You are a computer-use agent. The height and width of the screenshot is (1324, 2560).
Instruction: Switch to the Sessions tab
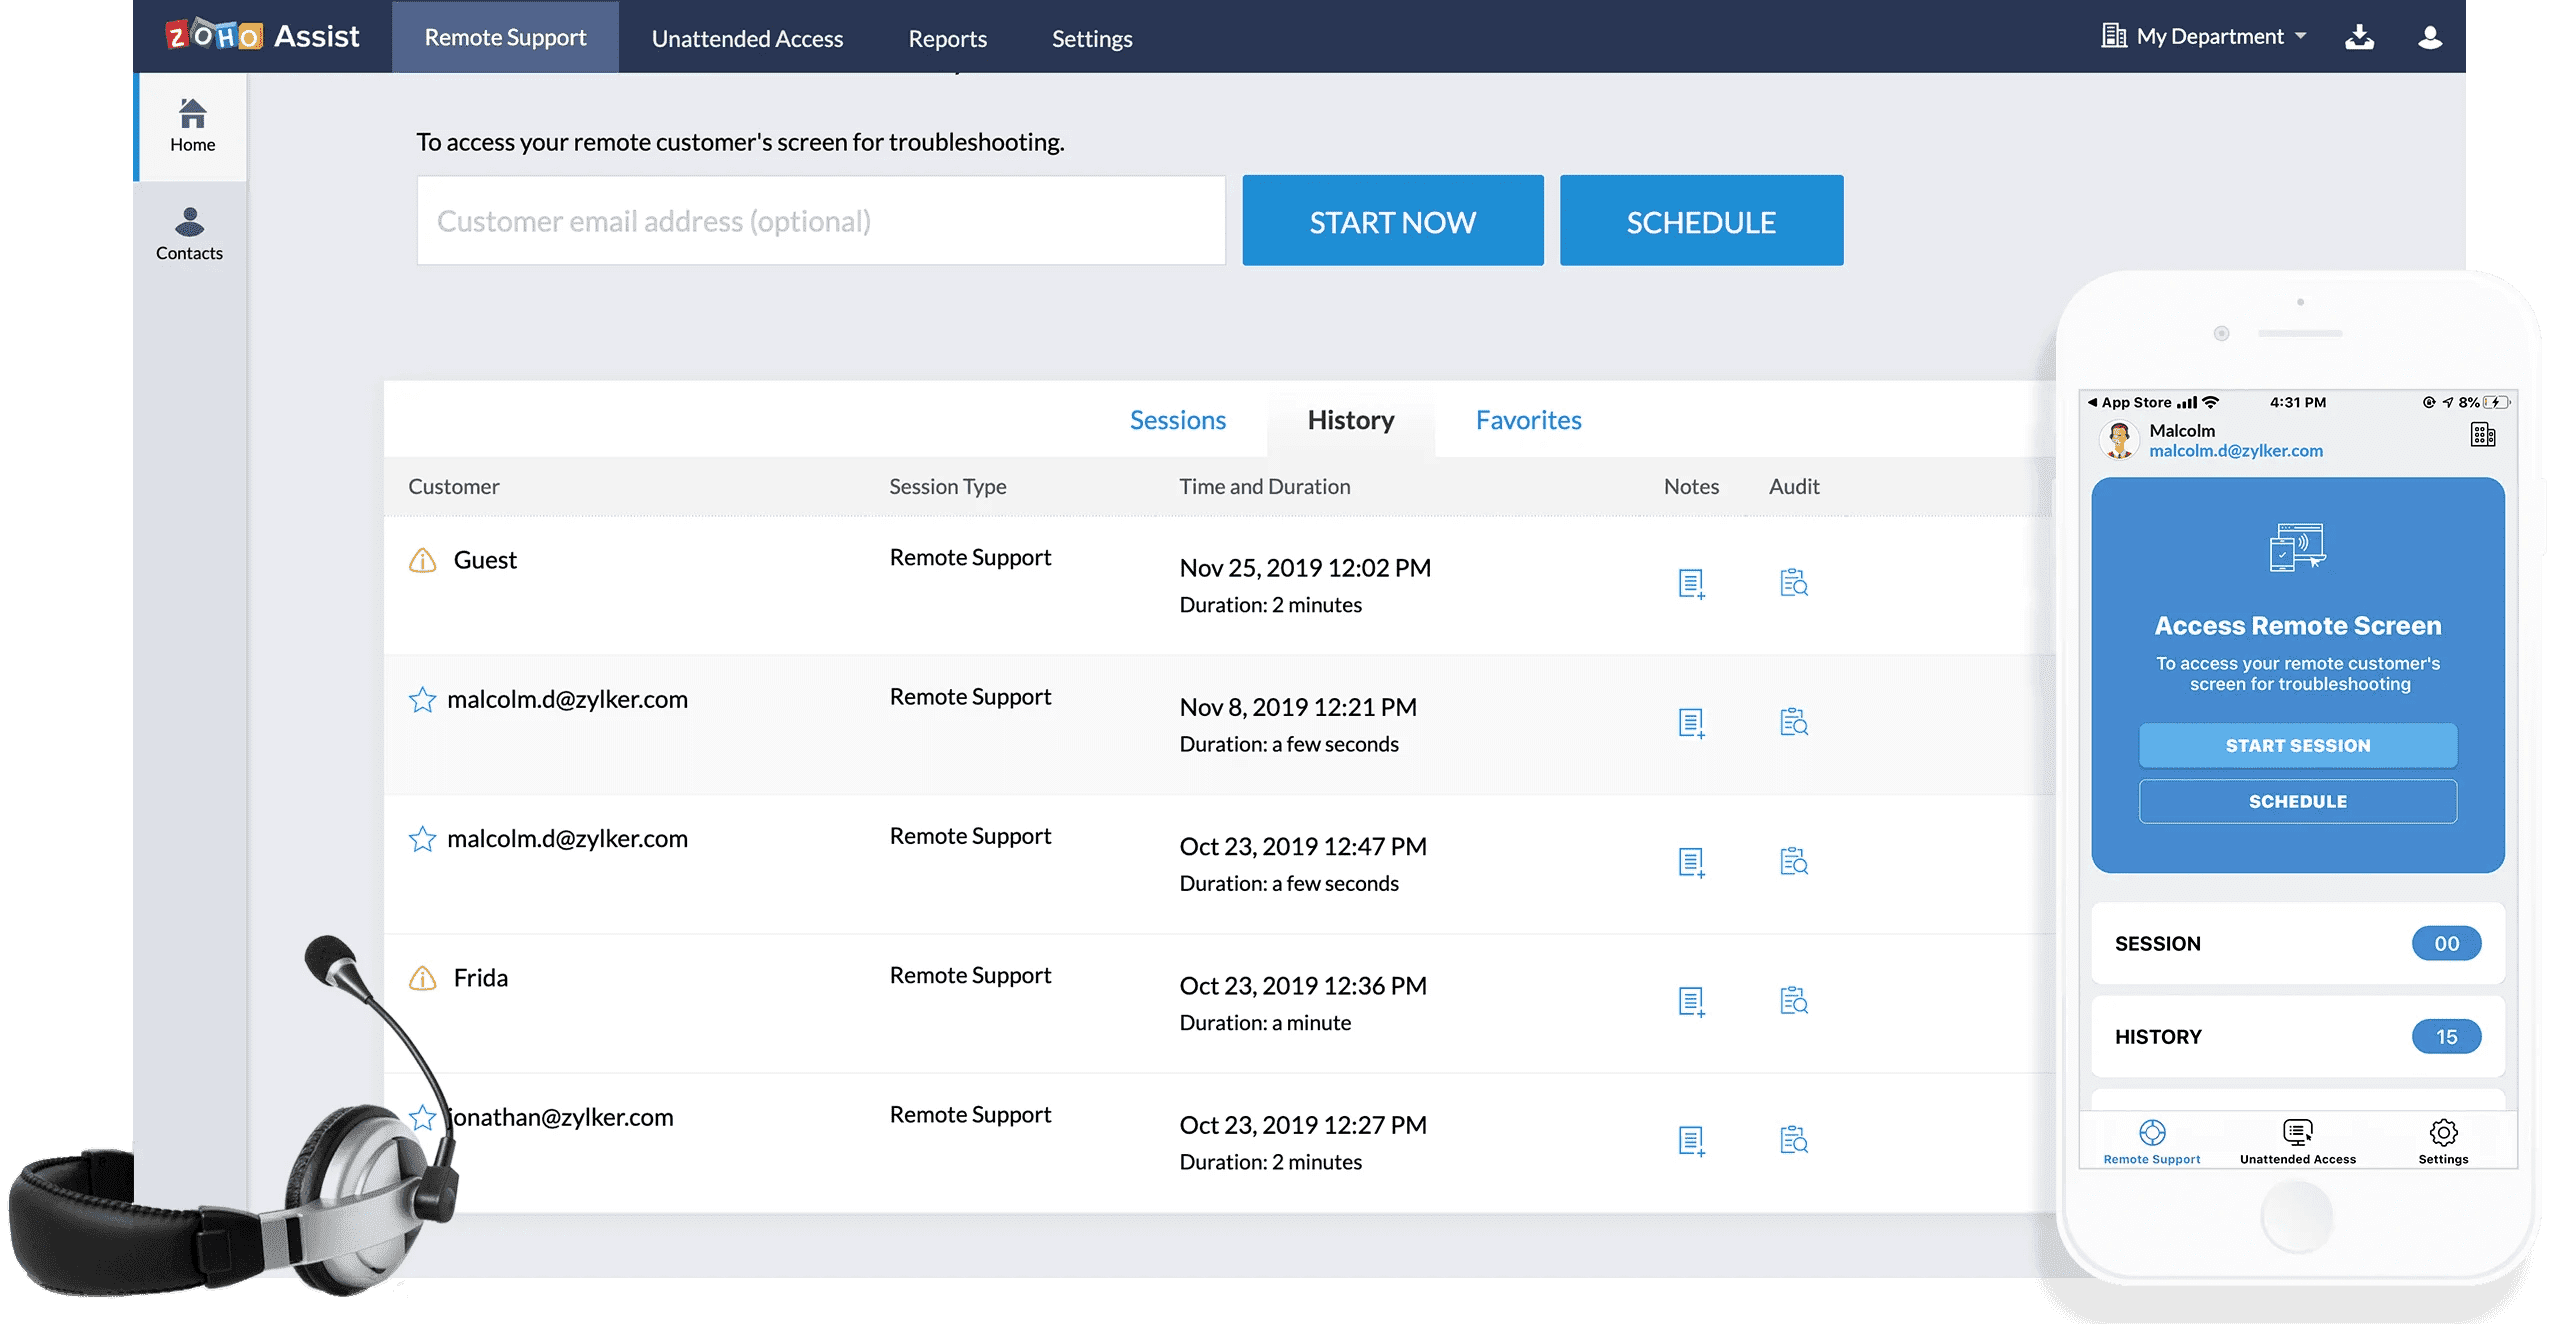tap(1178, 420)
